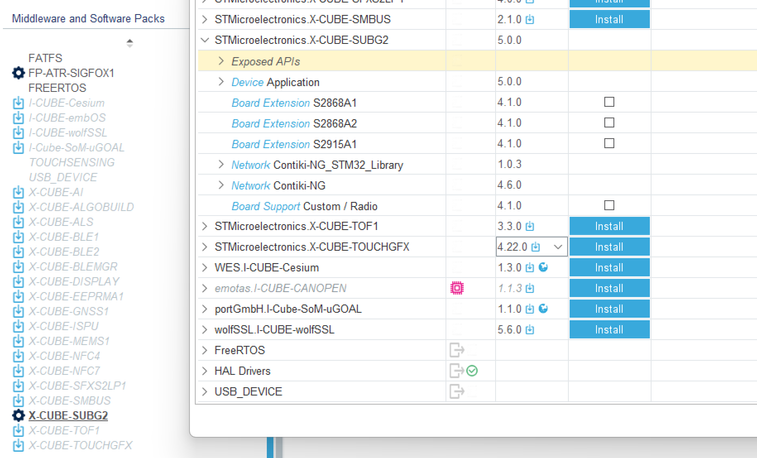Select TOUCHSENSING in the sidebar list
The height and width of the screenshot is (458, 757).
click(x=71, y=162)
